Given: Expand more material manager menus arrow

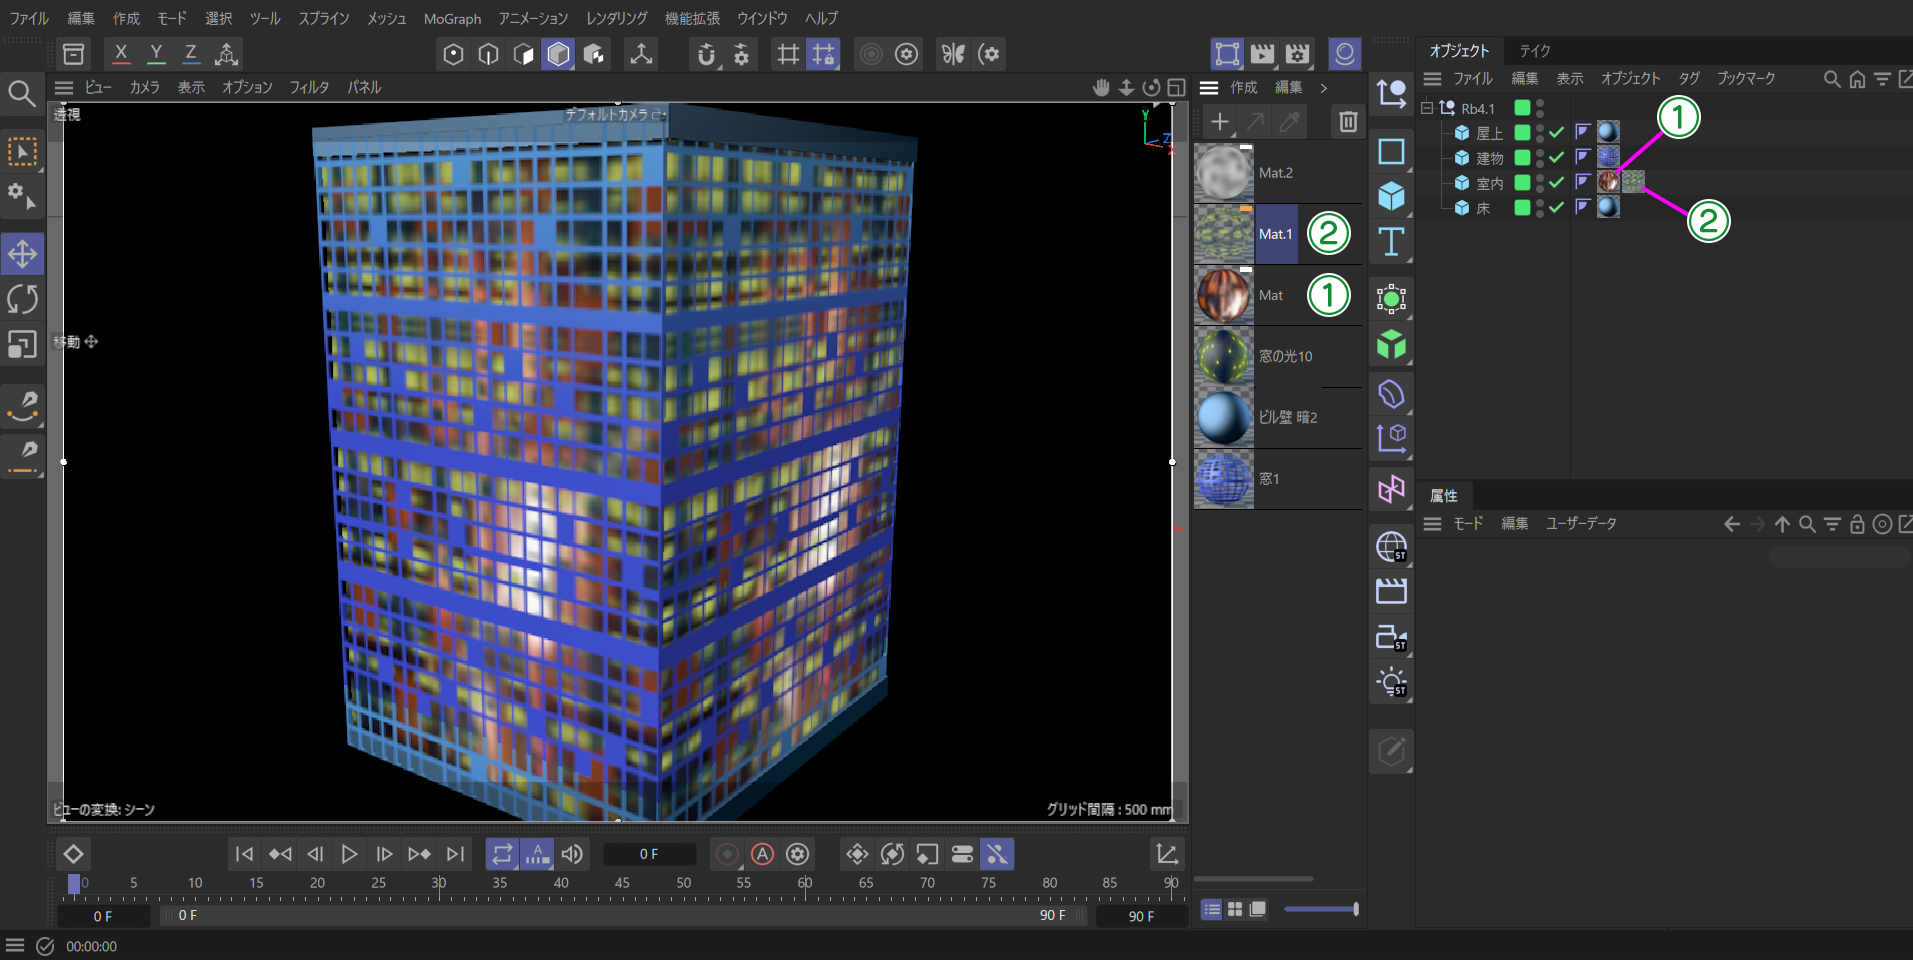Looking at the screenshot, I should click(1324, 88).
